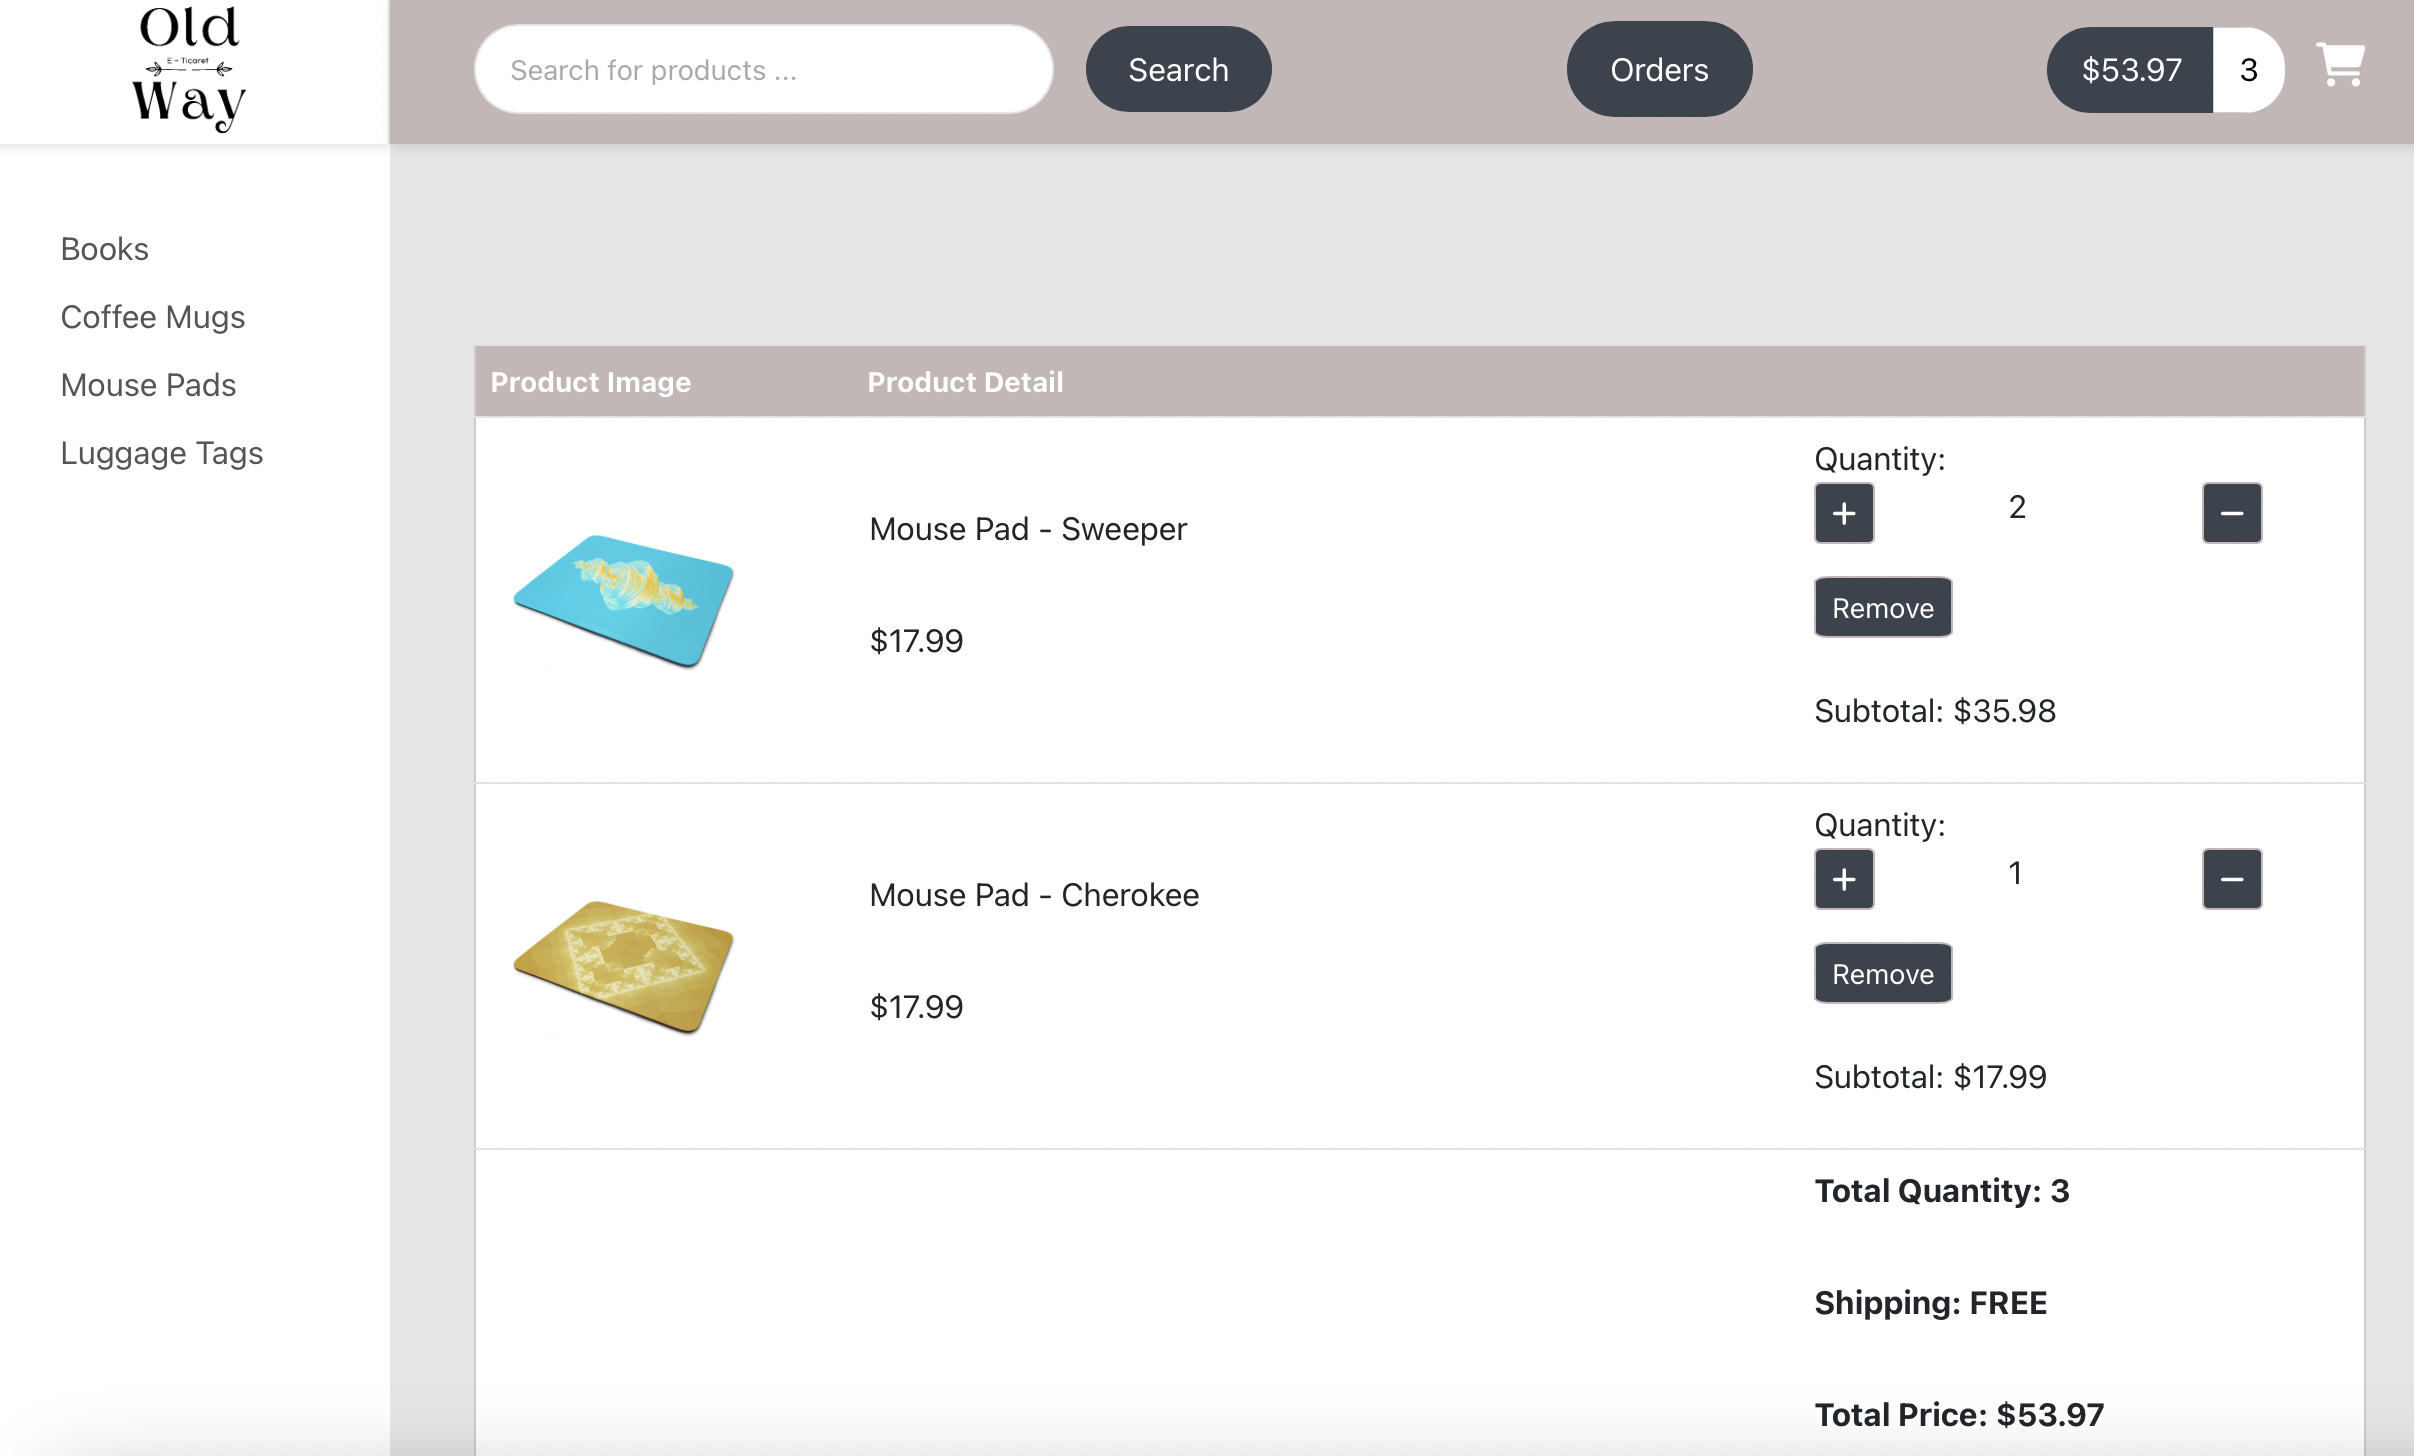
Task: Click the product search field
Action: point(762,68)
